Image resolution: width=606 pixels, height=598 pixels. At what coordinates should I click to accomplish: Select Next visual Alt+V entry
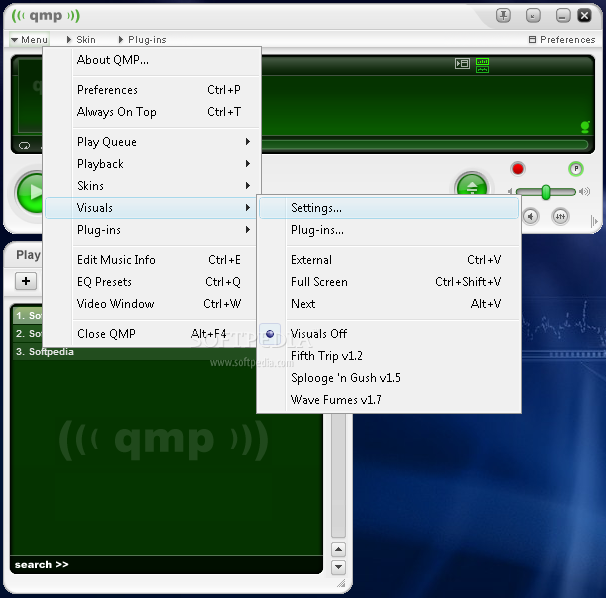pos(389,304)
